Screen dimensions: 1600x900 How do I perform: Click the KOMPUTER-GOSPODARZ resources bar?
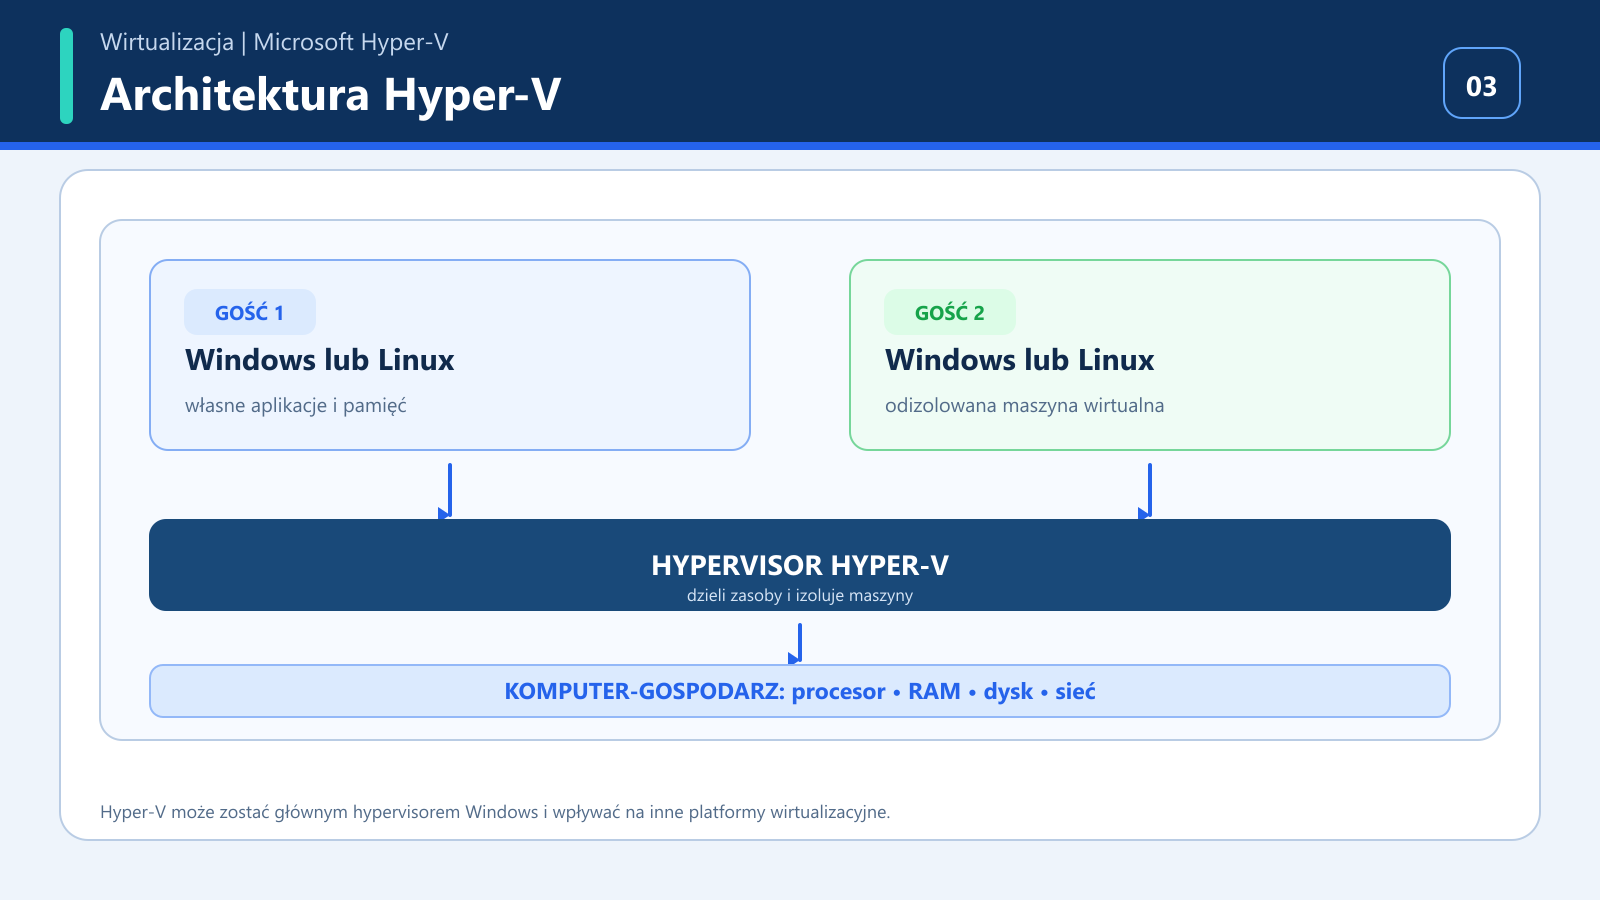800,691
